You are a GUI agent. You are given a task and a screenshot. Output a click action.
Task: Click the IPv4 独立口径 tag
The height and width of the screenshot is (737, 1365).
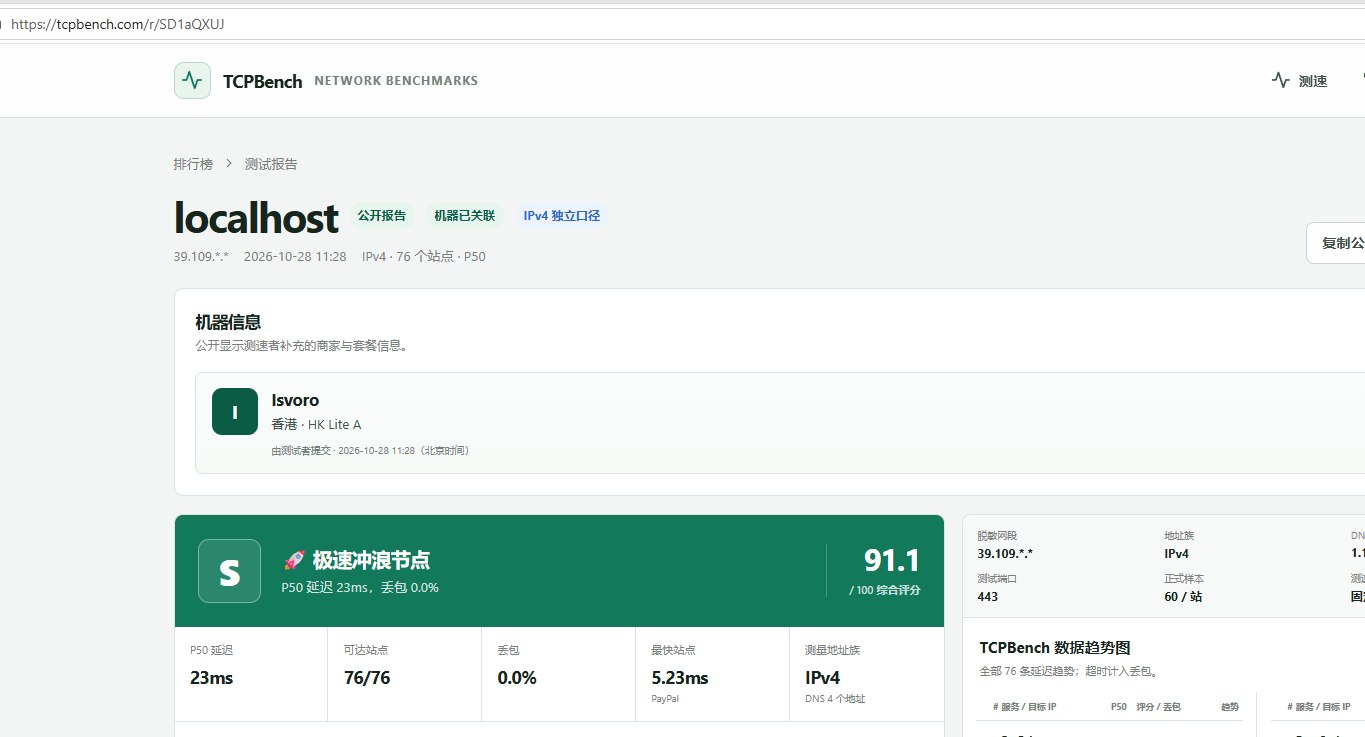click(562, 215)
